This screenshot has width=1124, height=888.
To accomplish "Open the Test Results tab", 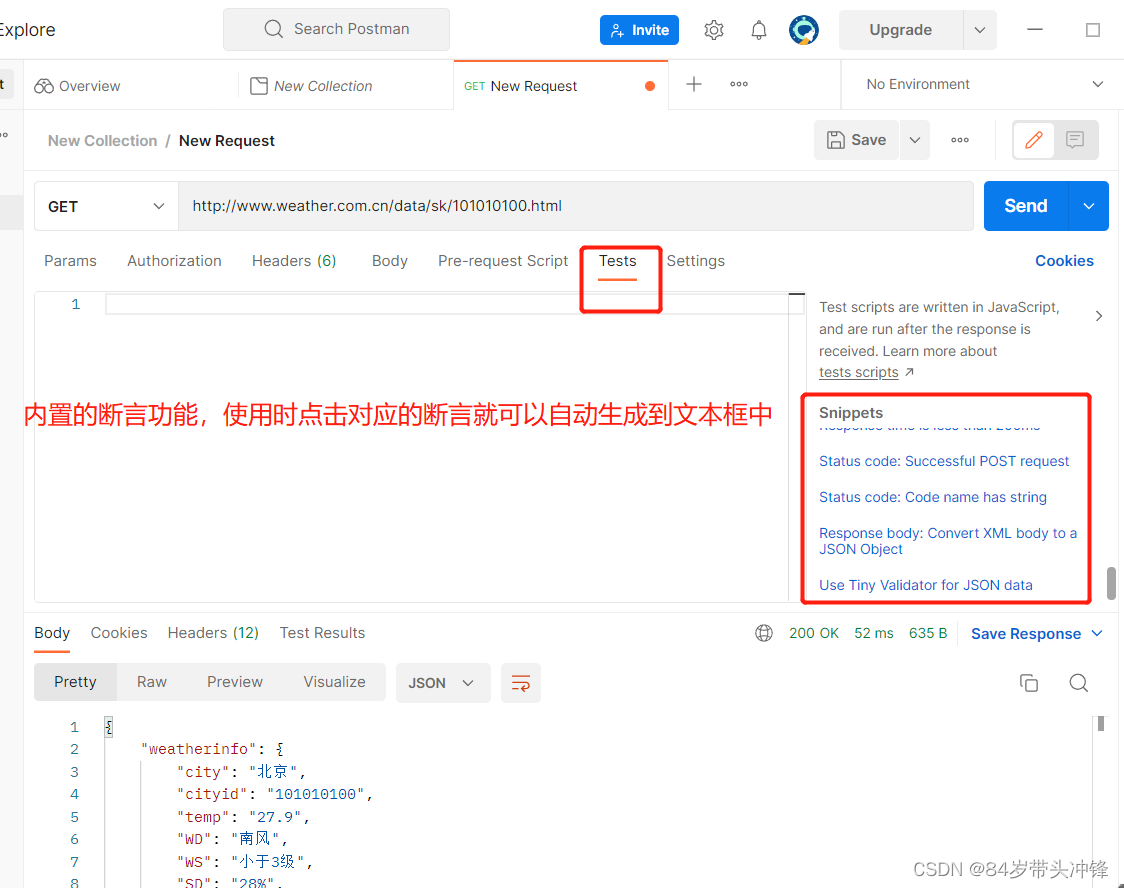I will click(322, 632).
